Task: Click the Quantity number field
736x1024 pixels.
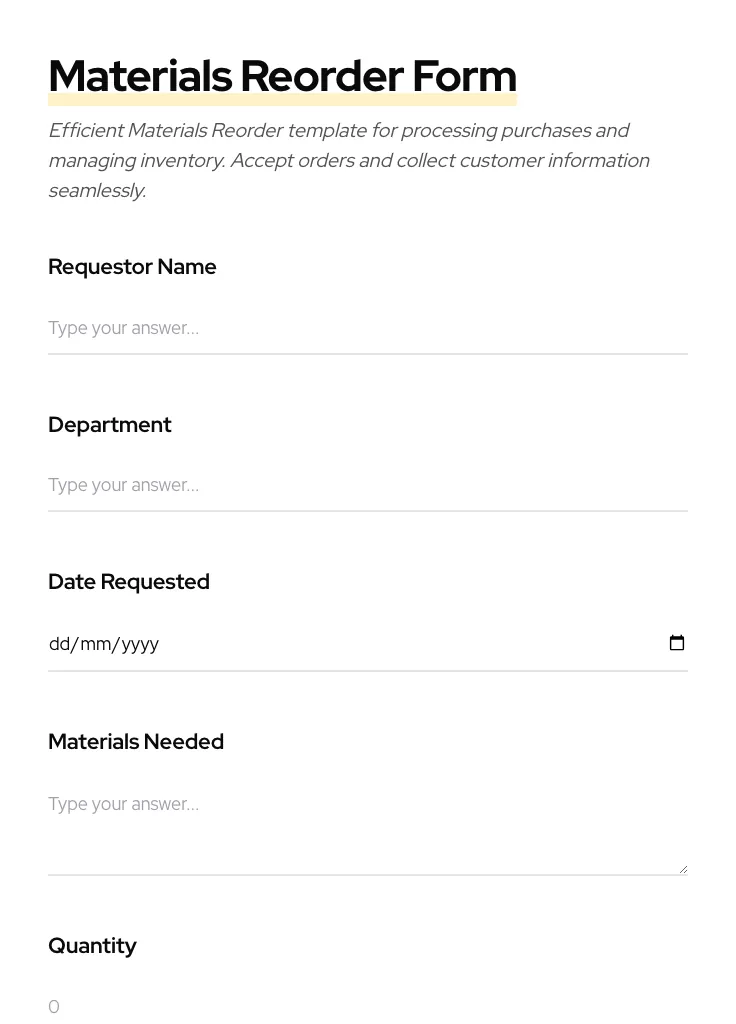Action: (367, 1006)
